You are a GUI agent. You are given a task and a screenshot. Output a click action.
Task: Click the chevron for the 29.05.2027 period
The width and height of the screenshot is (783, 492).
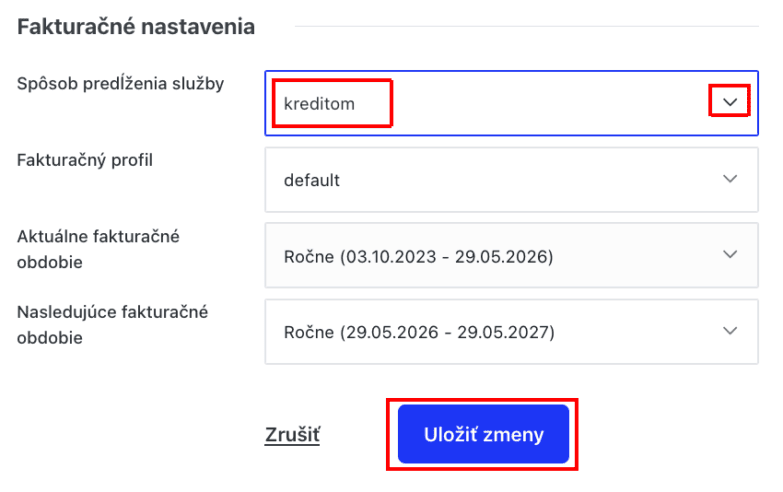pyautogui.click(x=729, y=330)
